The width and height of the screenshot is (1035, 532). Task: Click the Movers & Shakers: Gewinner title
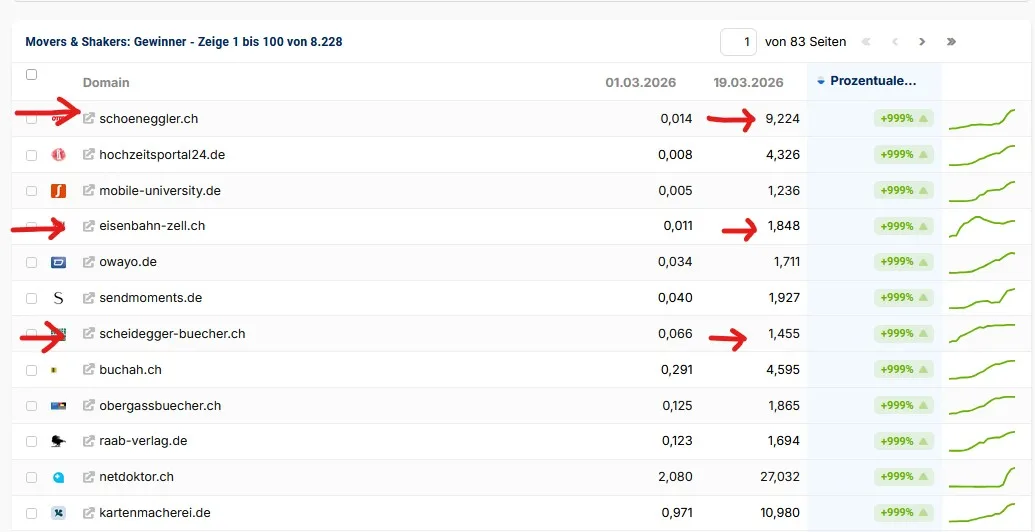[184, 42]
